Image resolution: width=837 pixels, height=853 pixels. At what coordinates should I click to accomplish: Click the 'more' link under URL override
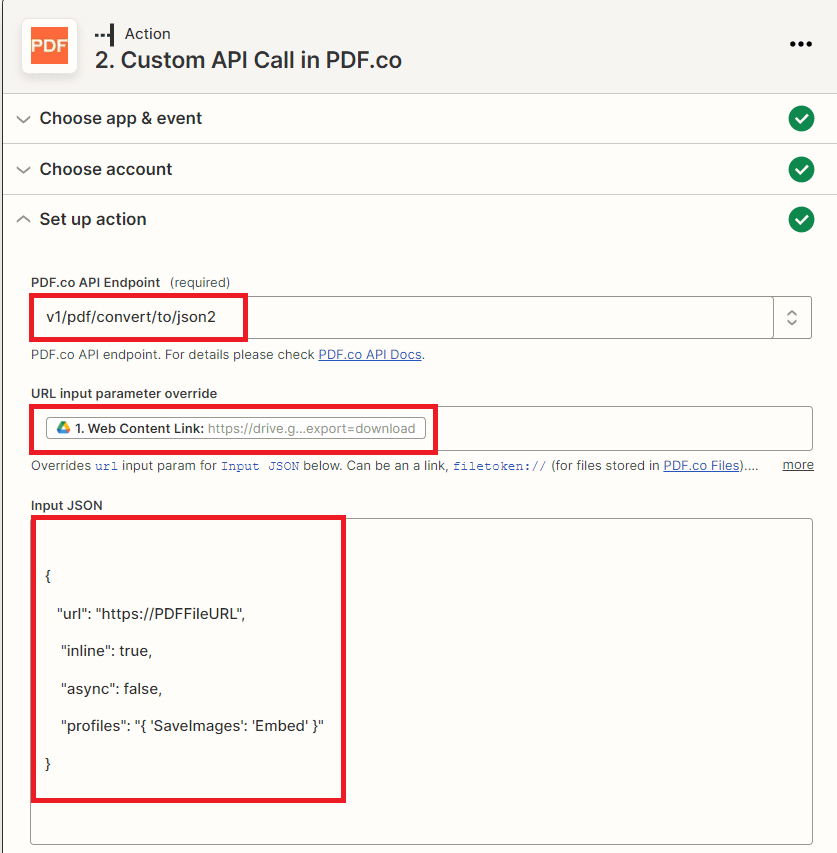(797, 465)
